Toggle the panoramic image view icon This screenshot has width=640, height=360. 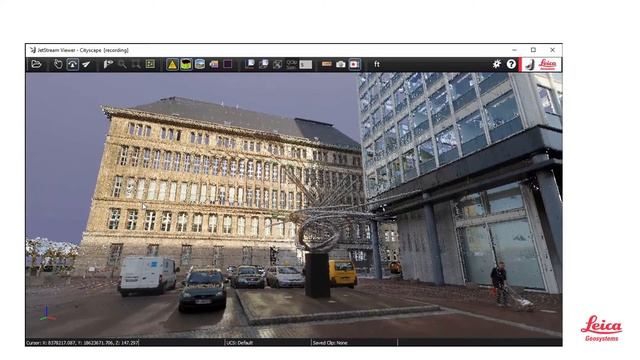[x=200, y=64]
